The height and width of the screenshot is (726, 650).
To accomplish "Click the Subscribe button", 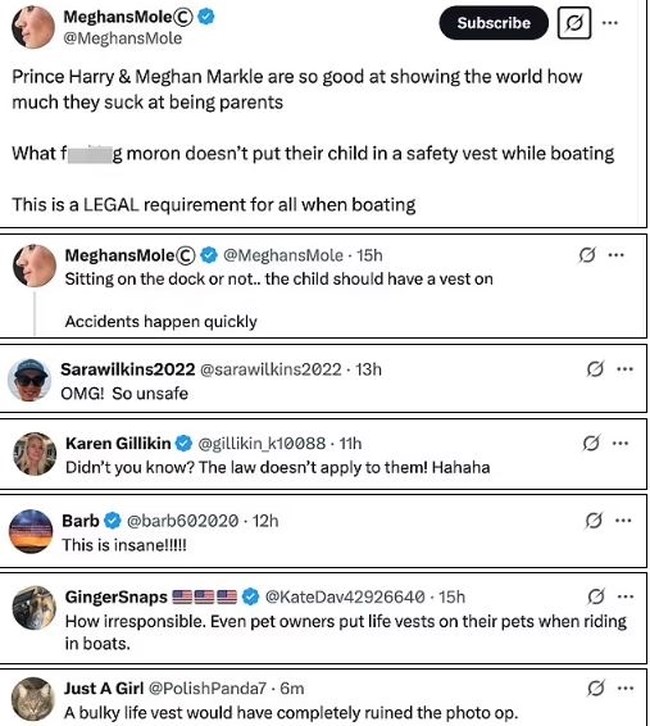I will point(493,22).
